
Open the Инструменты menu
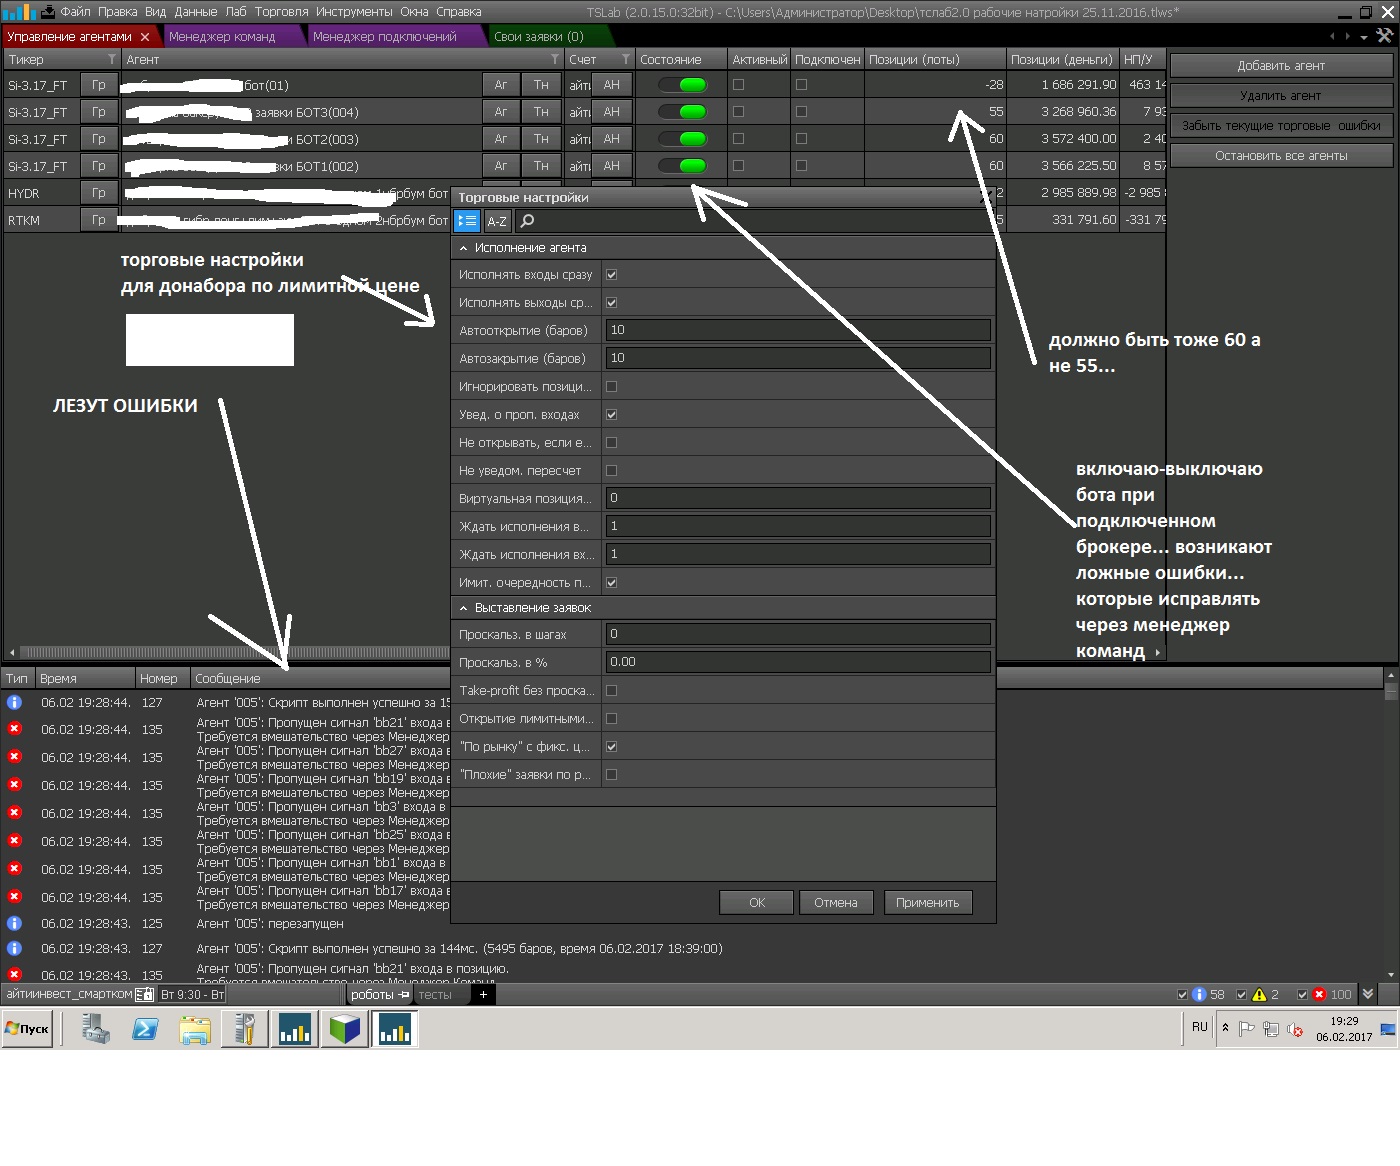click(354, 12)
